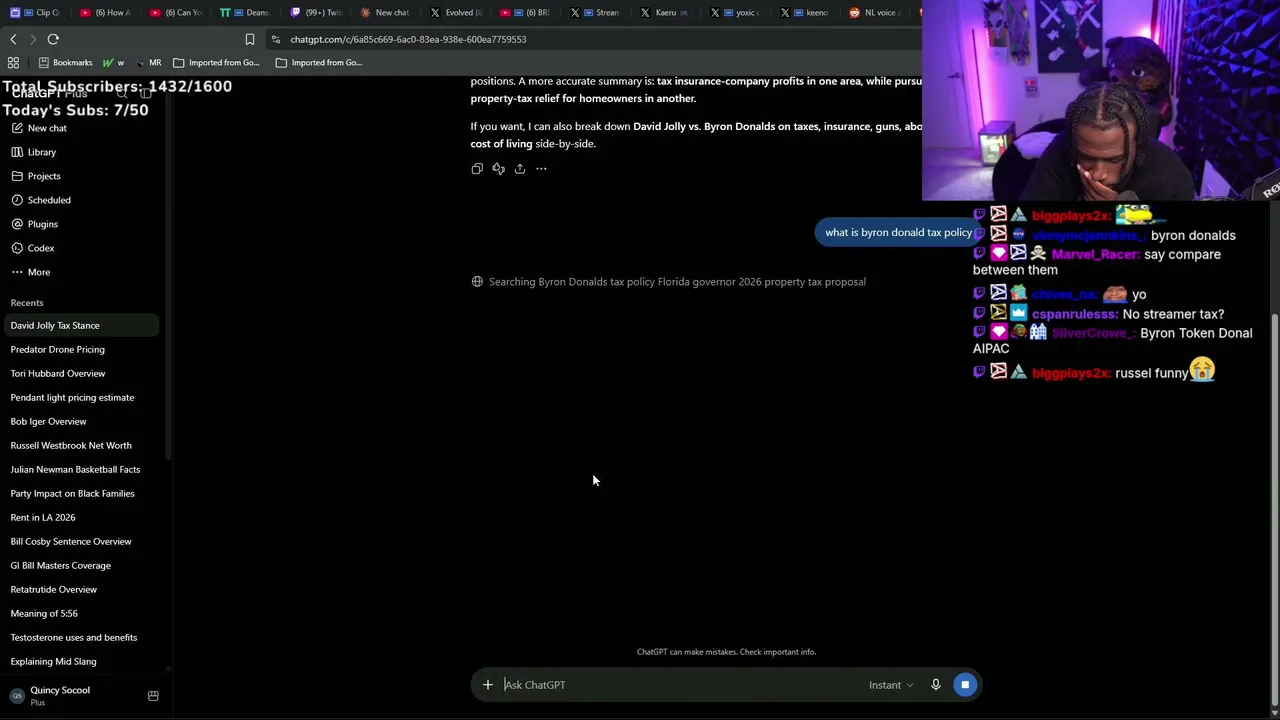Image resolution: width=1280 pixels, height=720 pixels.
Task: Switch to the NL voice browser tab
Action: tap(875, 13)
